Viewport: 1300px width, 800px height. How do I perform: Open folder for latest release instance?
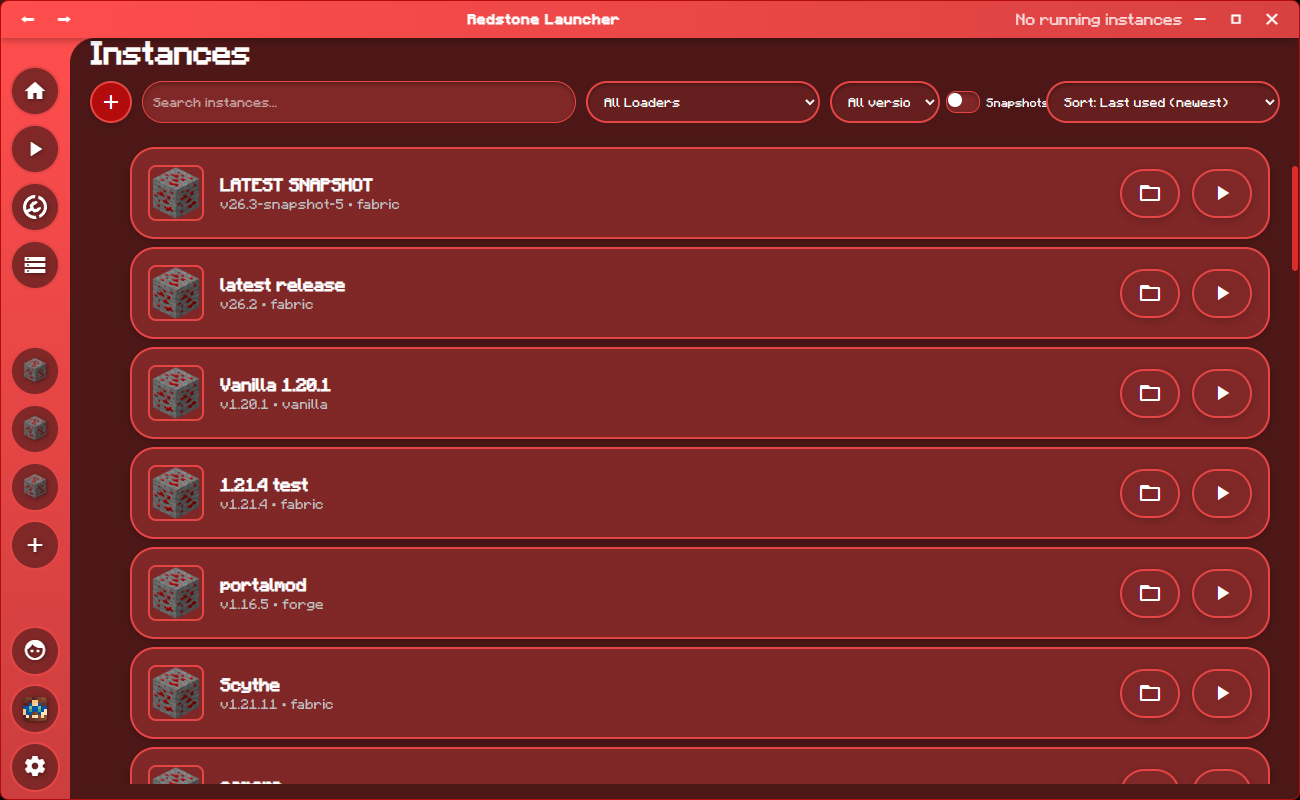click(x=1150, y=293)
